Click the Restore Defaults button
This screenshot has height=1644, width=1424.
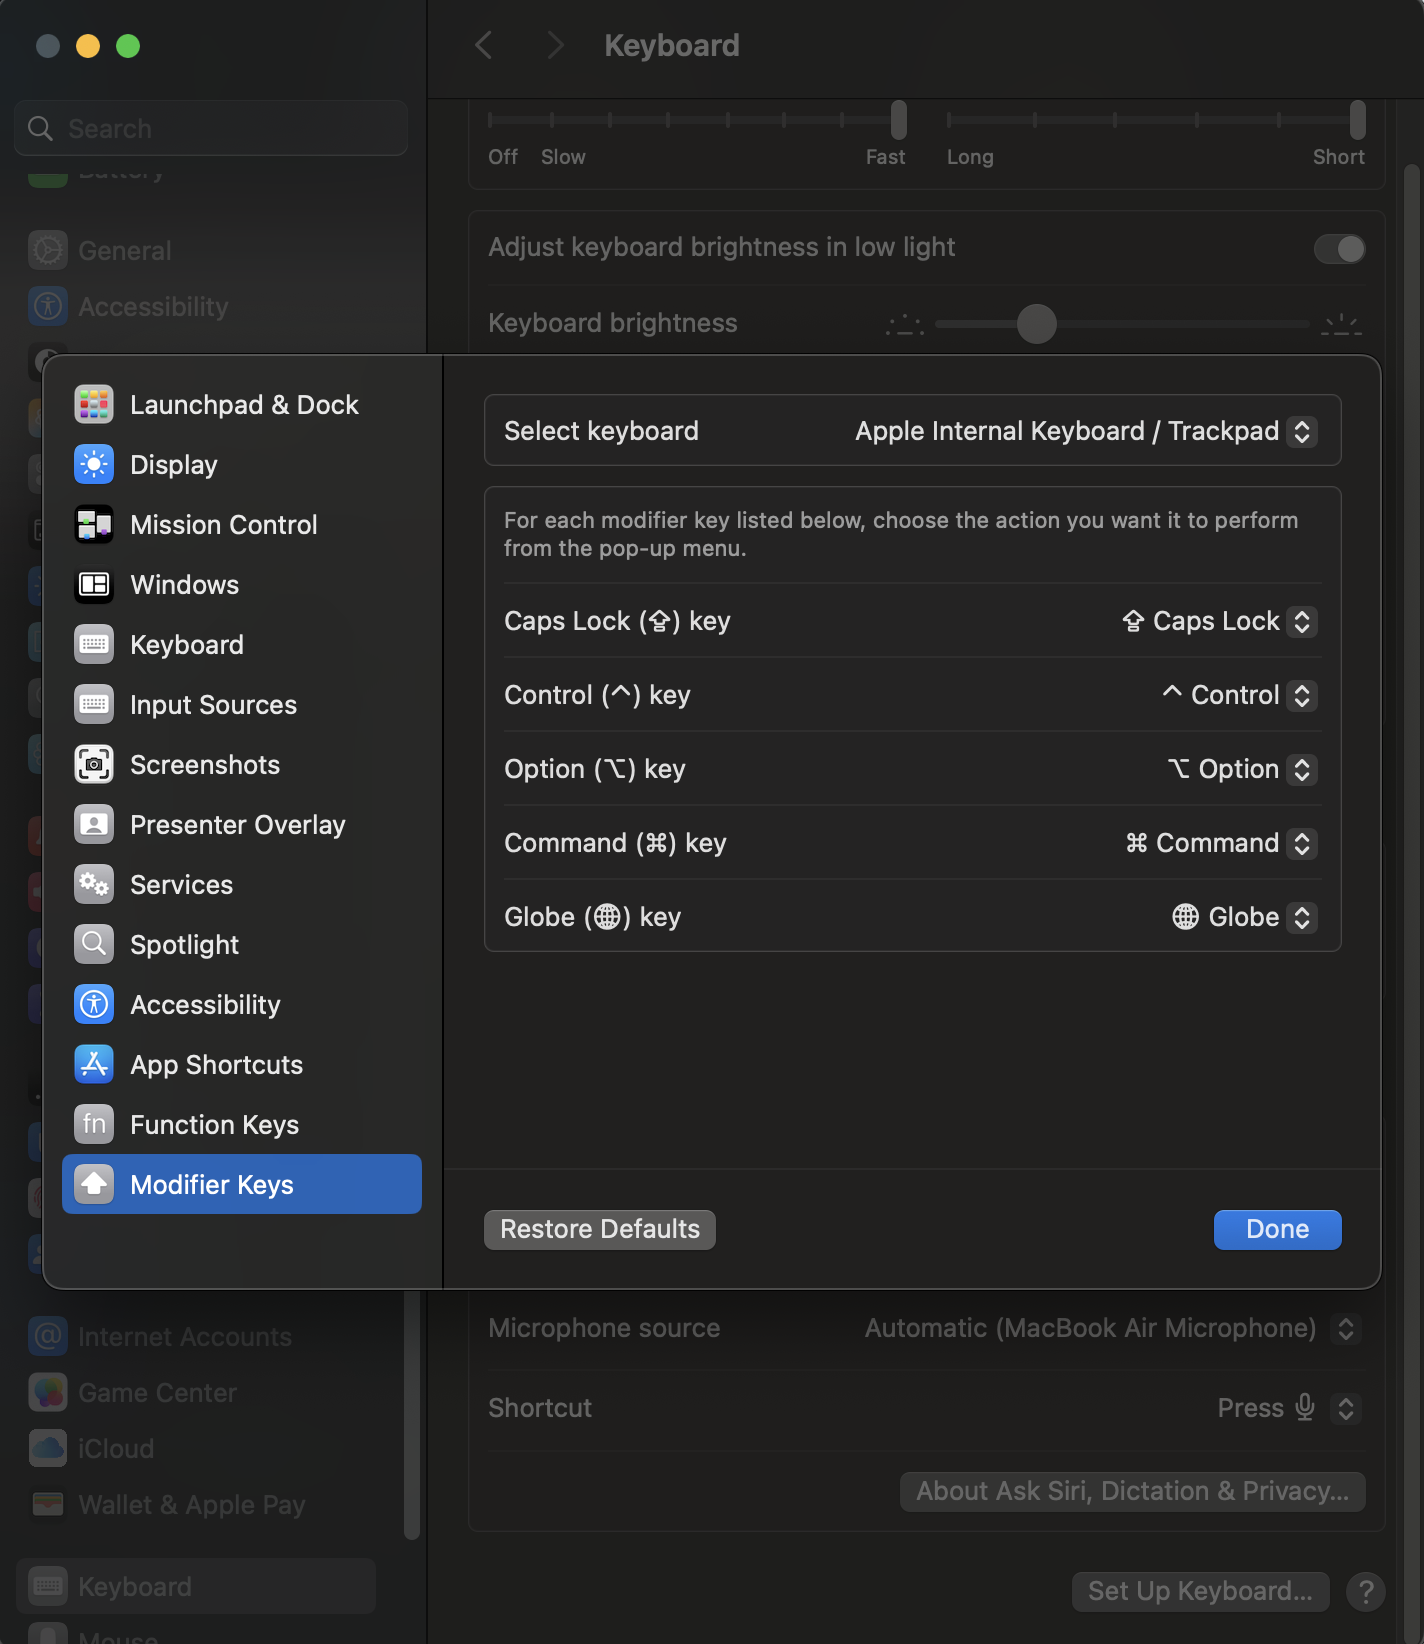600,1229
